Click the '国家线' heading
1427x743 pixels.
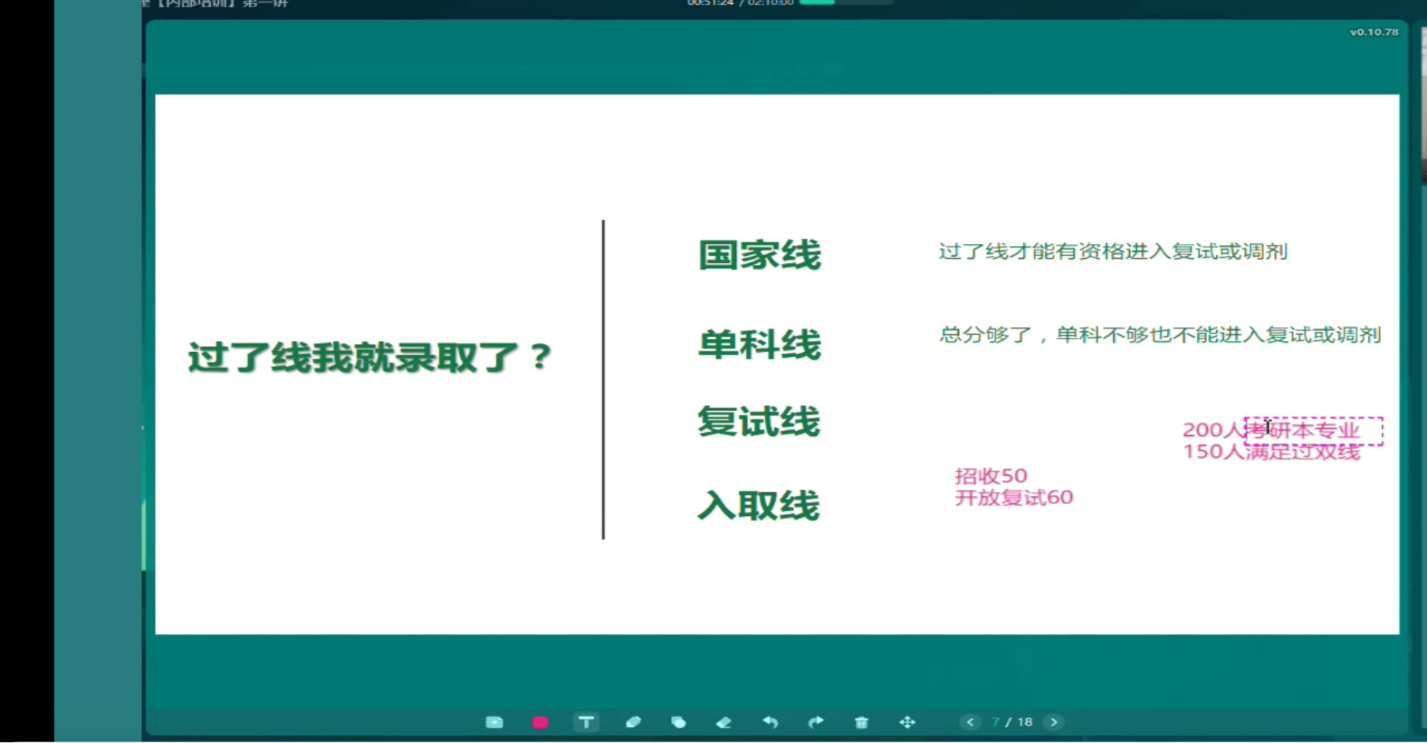(x=759, y=255)
